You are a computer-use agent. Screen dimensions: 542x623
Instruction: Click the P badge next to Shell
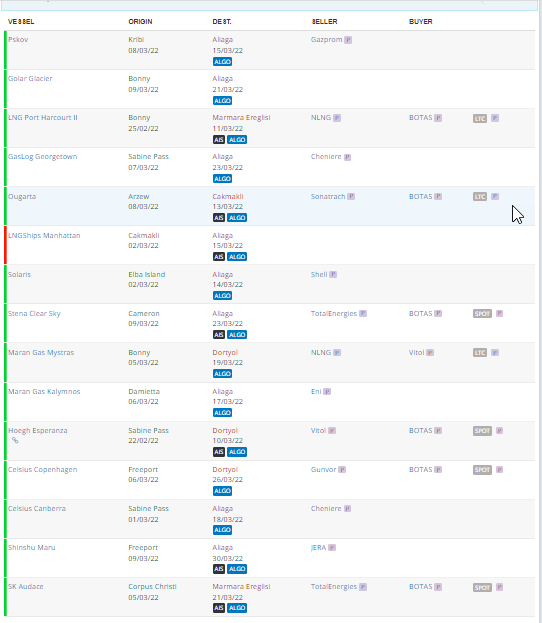point(333,275)
